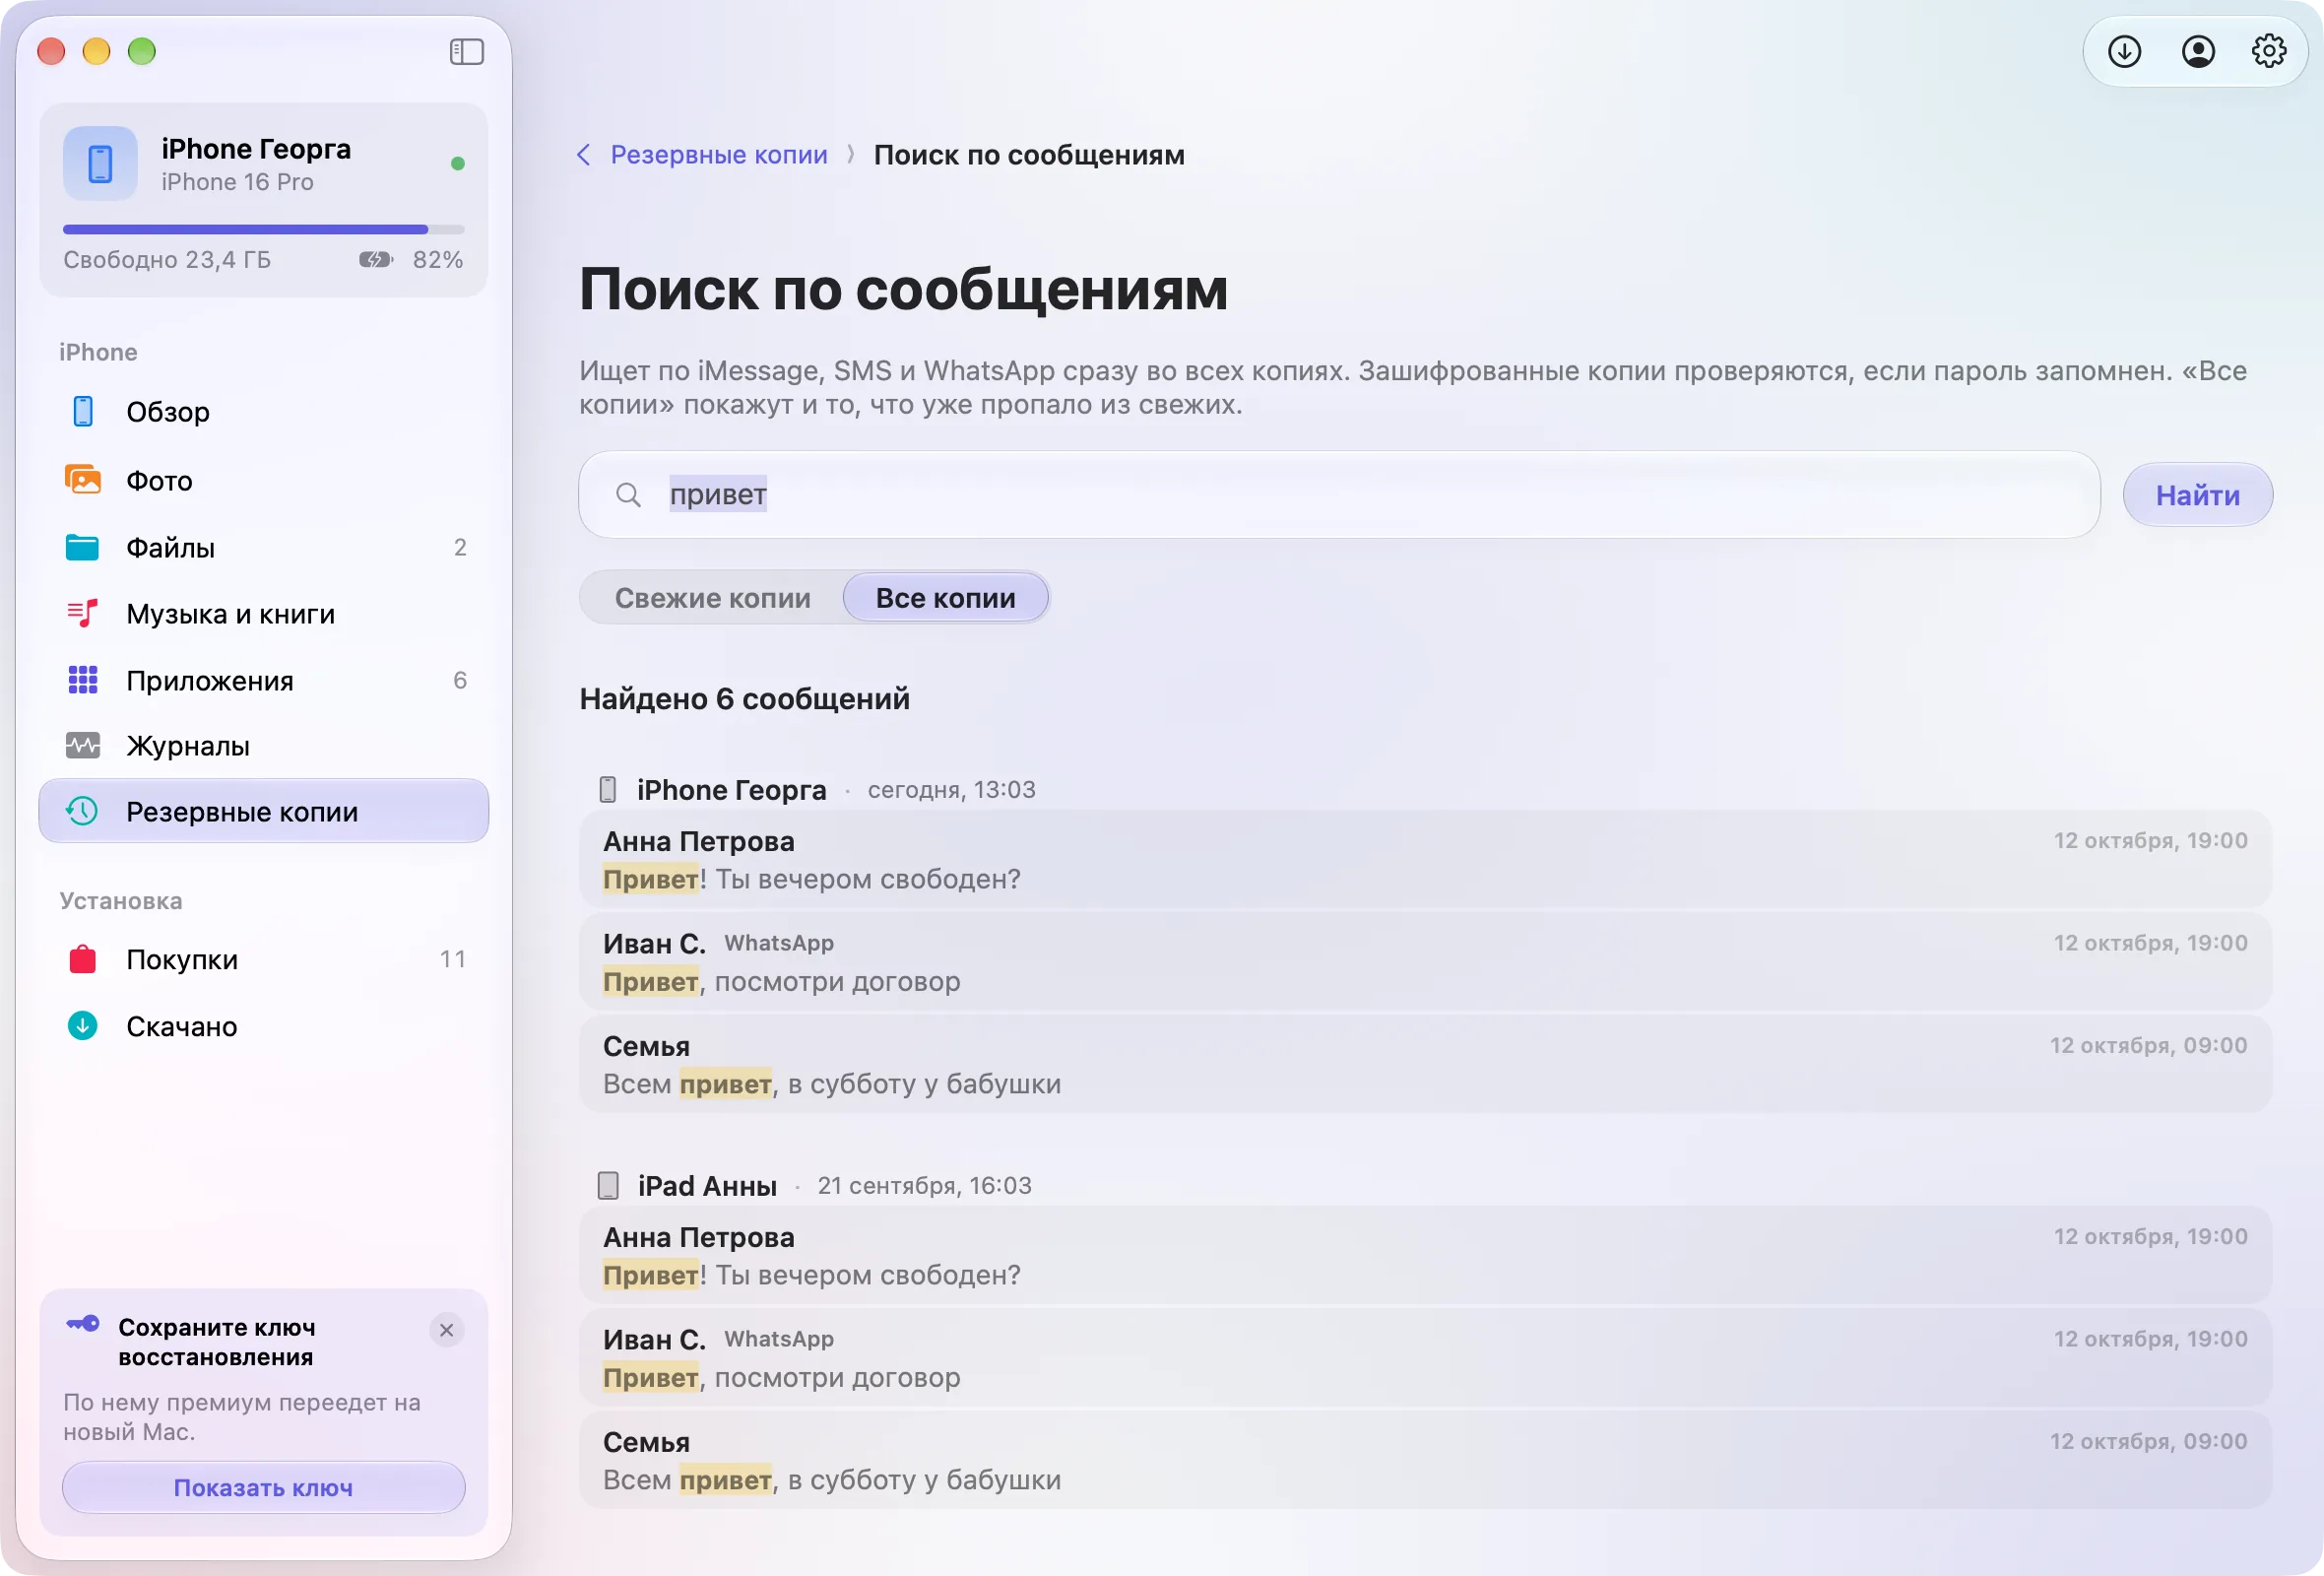Open the account profile icon
The image size is (2324, 1576).
tap(2197, 51)
